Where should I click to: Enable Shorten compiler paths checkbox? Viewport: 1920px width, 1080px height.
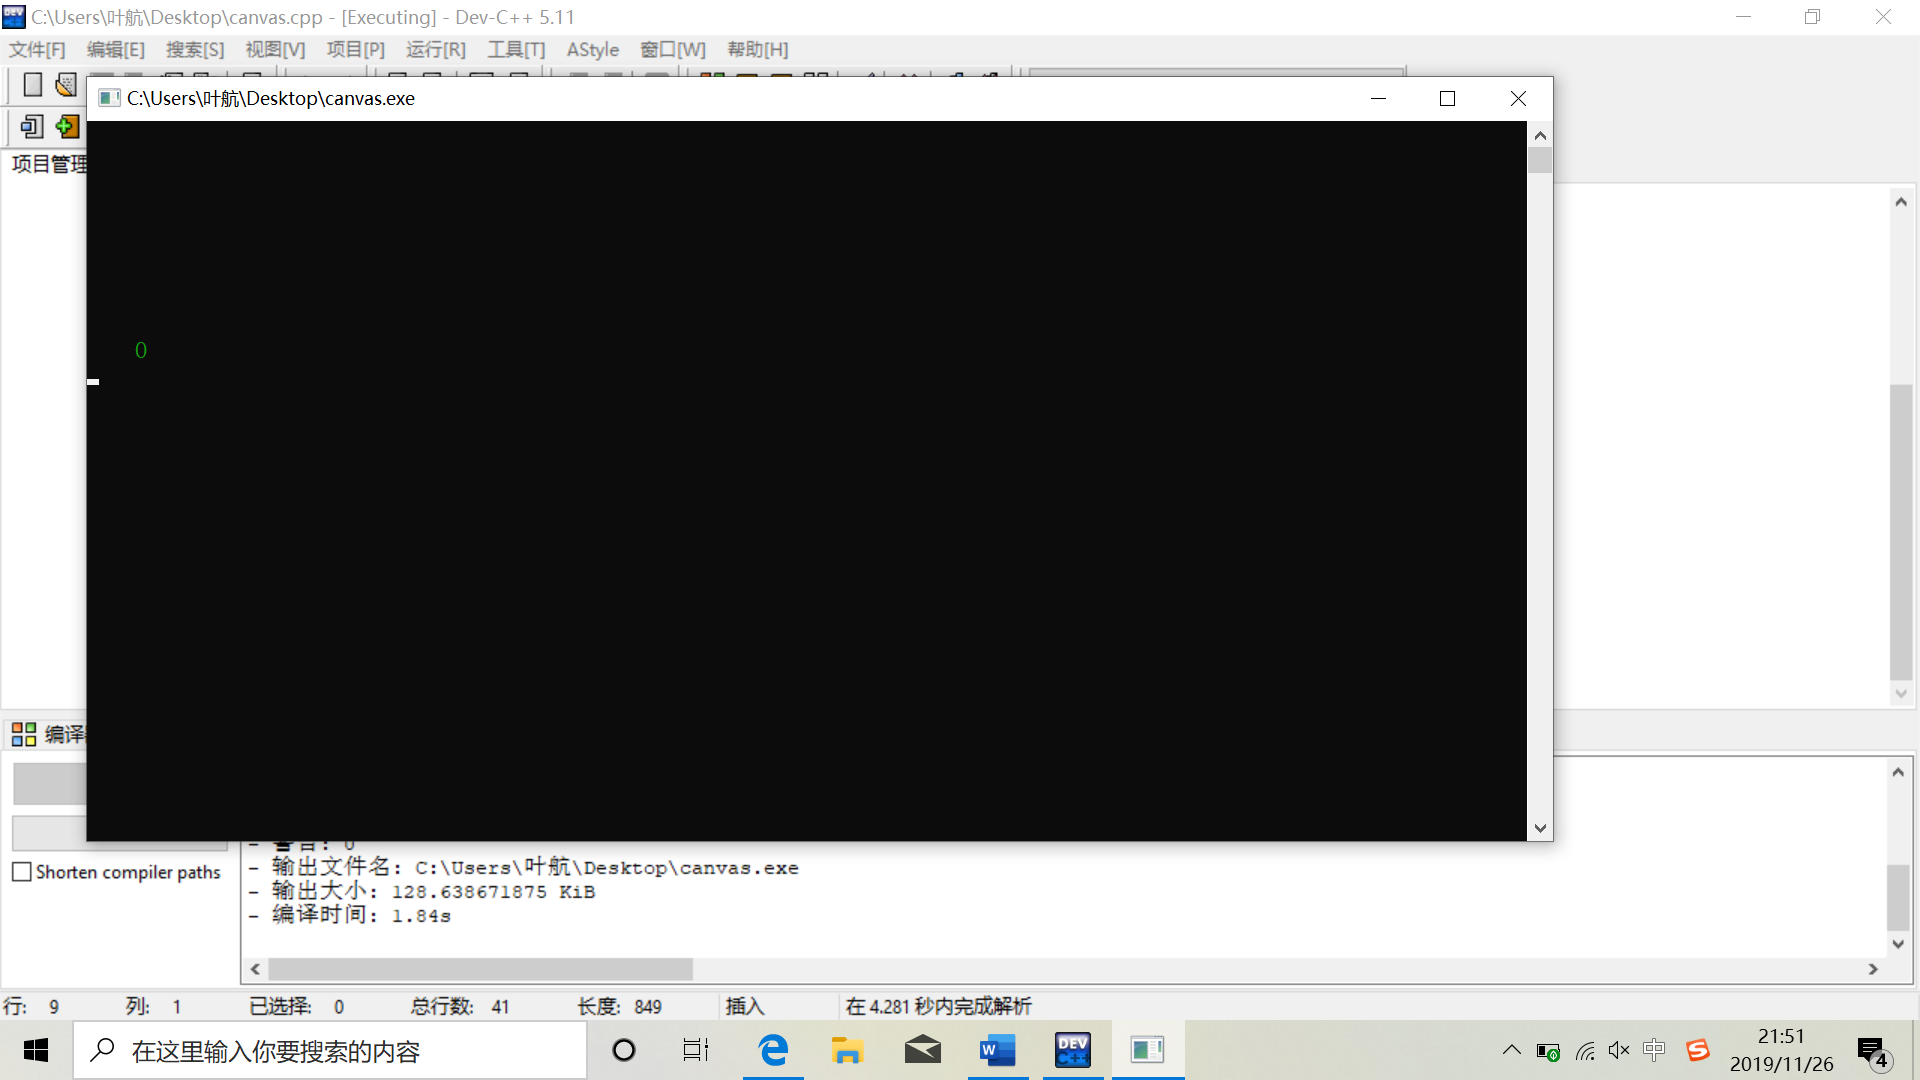pos(22,872)
